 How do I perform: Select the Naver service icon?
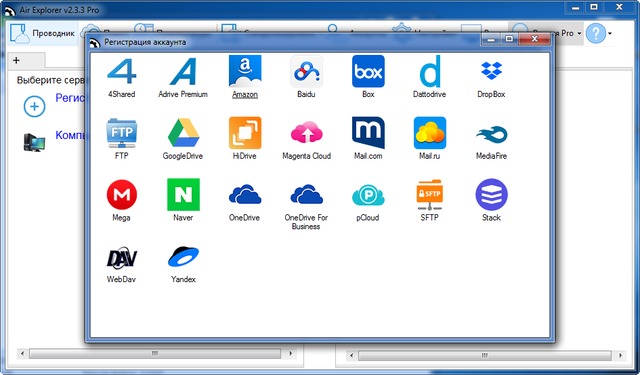(x=183, y=195)
